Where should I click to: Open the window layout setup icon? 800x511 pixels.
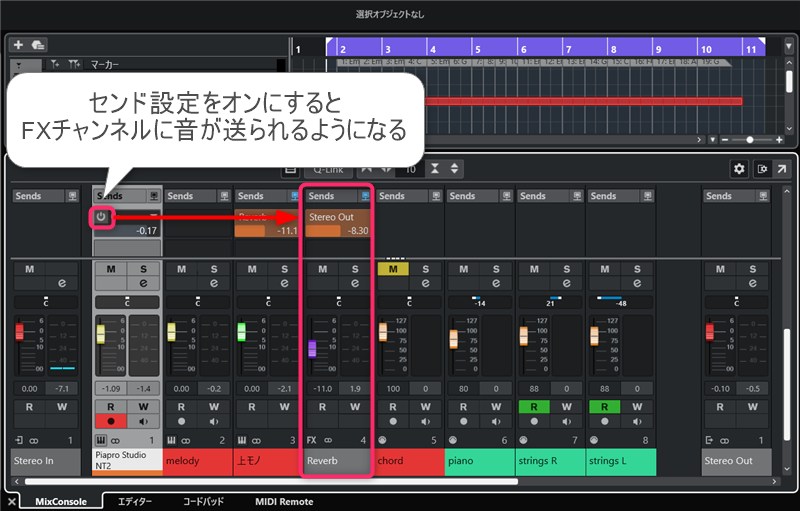pos(762,169)
